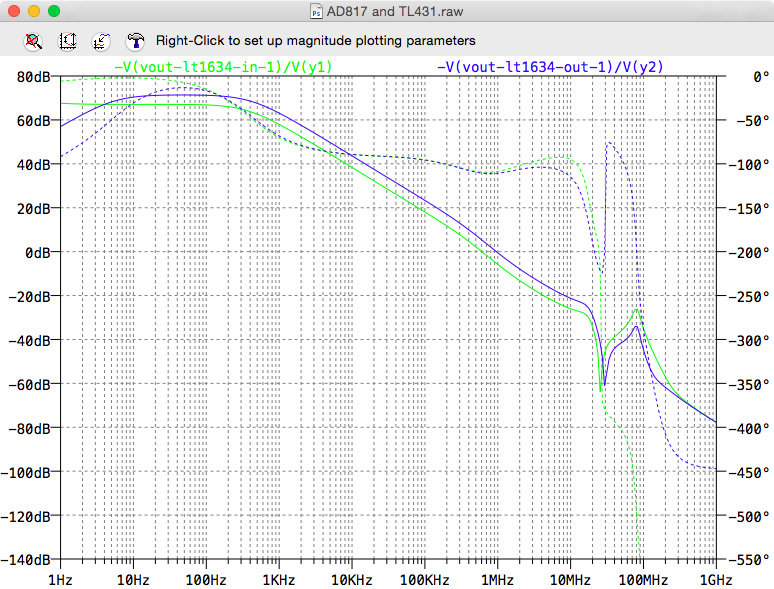
Task: Select the blue V(vout-lt1634-out-1)/V(y2) trace label
Action: (550, 67)
